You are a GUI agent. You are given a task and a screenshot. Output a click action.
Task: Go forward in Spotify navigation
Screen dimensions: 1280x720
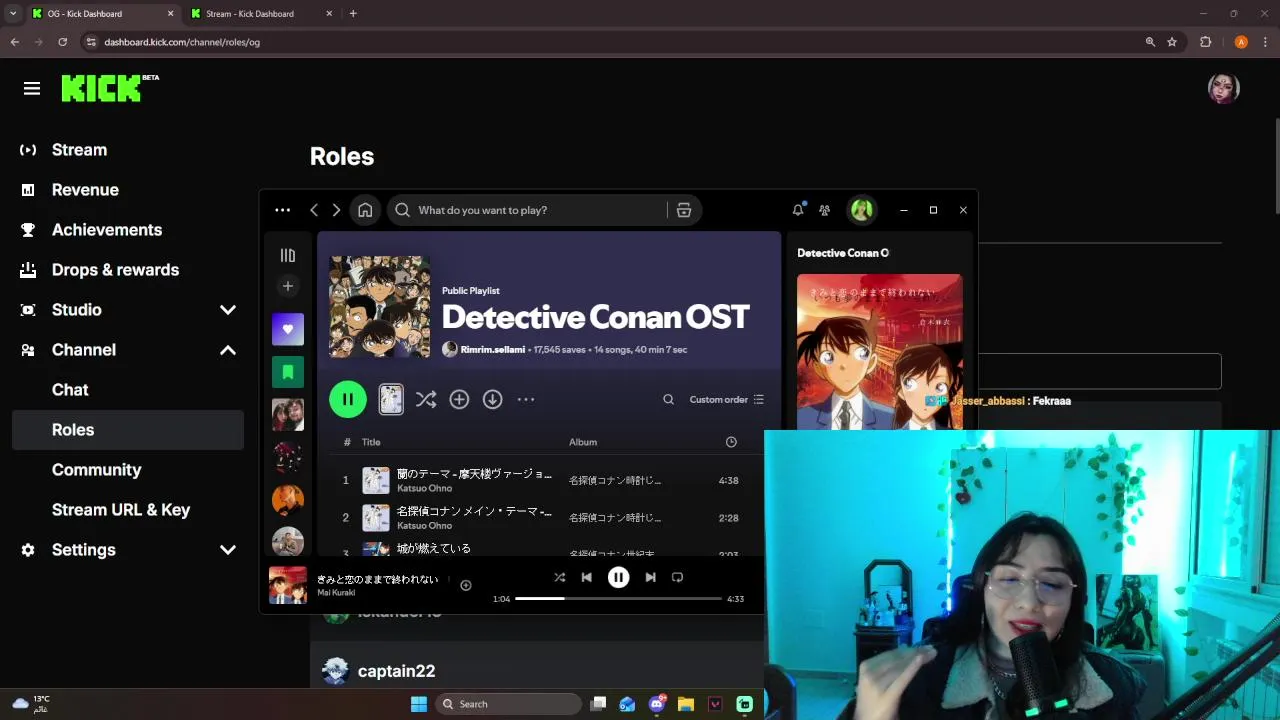pyautogui.click(x=336, y=210)
